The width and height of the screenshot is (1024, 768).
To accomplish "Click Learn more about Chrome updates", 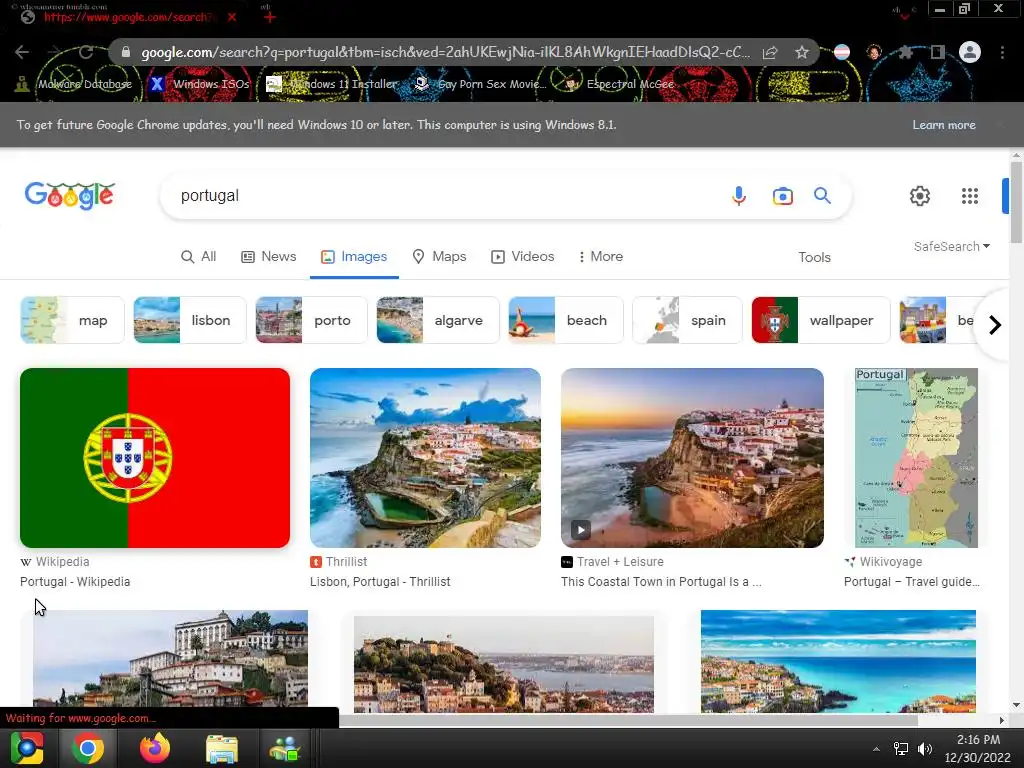I will (944, 125).
